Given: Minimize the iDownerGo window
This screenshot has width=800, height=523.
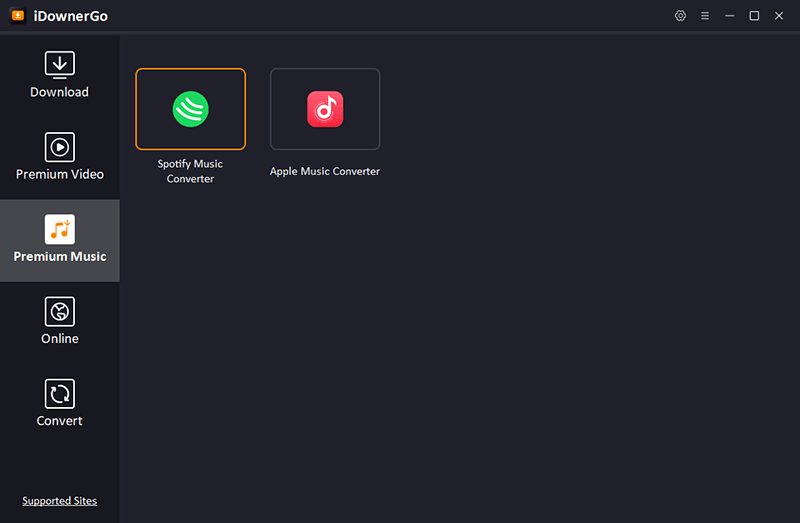Looking at the screenshot, I should (730, 16).
